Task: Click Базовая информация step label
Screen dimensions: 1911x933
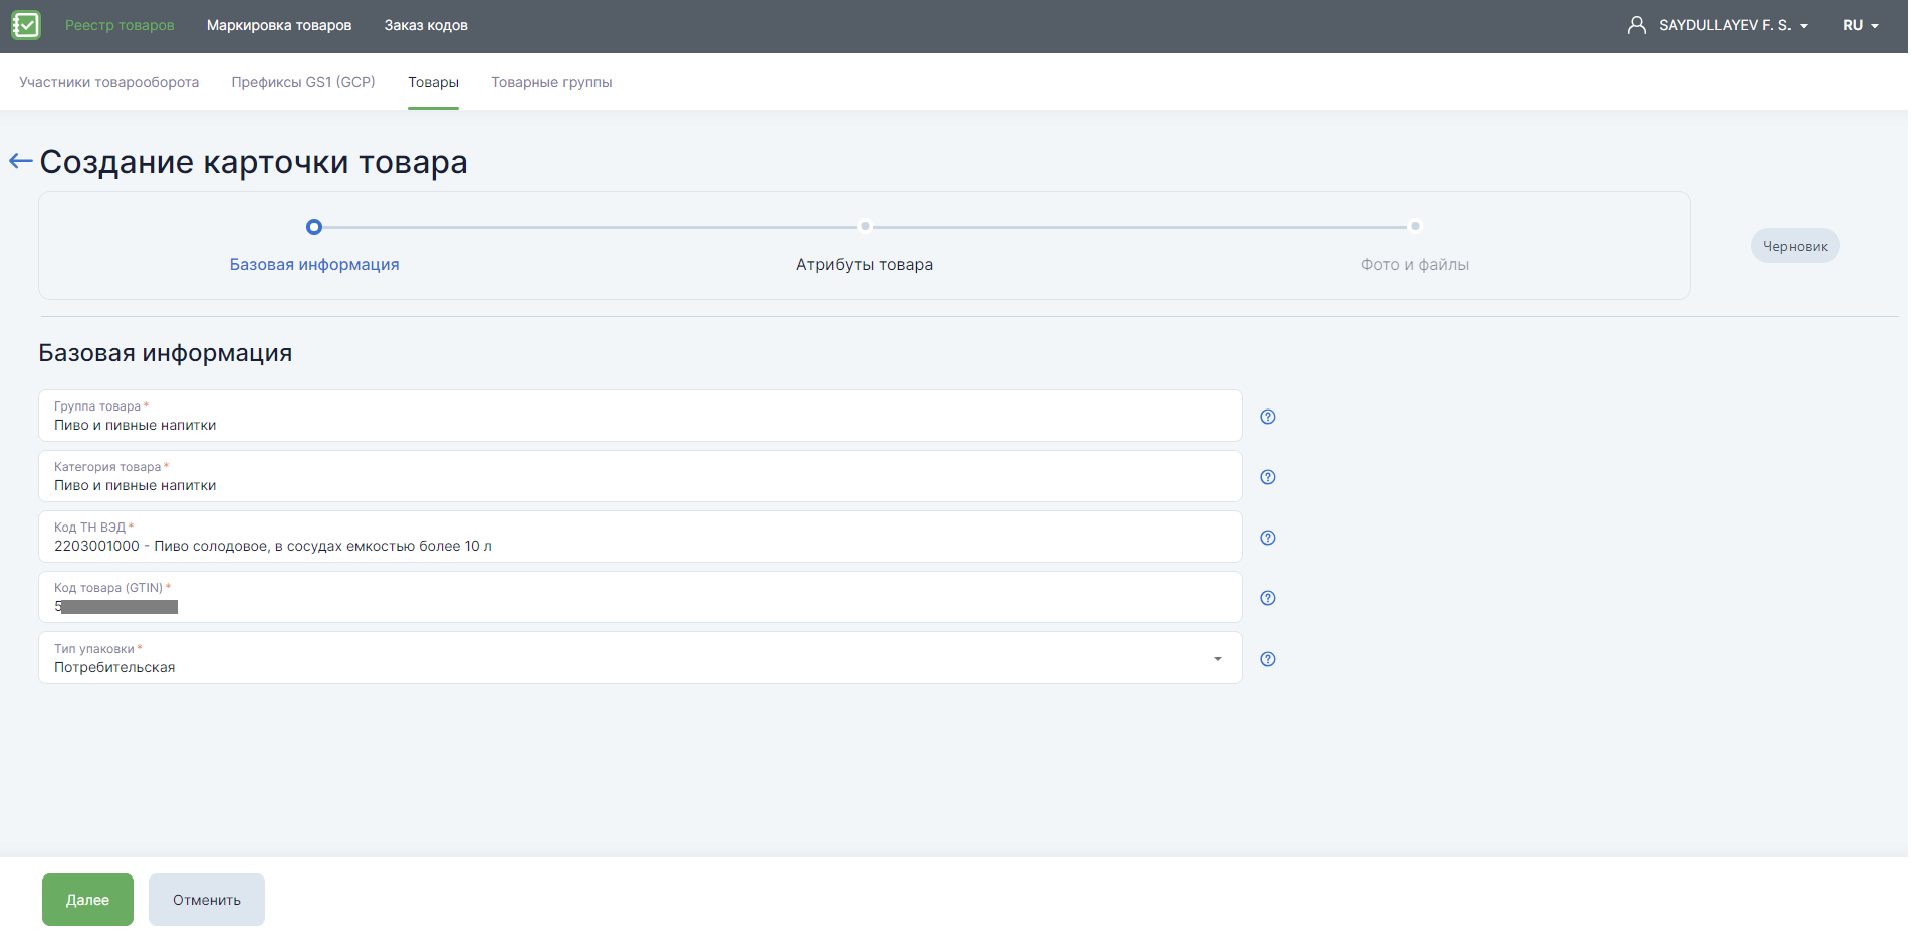Action: 314,264
